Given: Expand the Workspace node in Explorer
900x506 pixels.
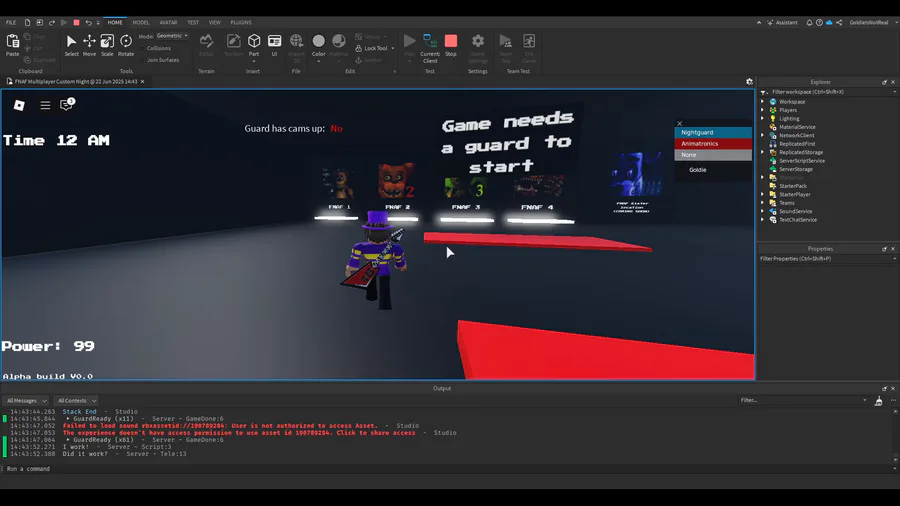Looking at the screenshot, I should pyautogui.click(x=763, y=102).
